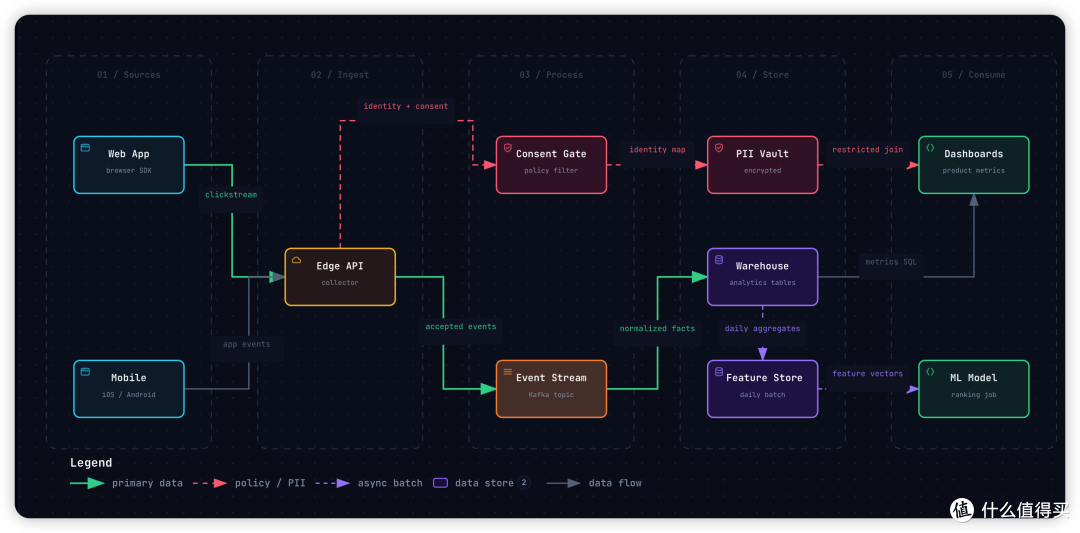Click the '01 / Sources' column header
1080x533 pixels.
tap(129, 75)
